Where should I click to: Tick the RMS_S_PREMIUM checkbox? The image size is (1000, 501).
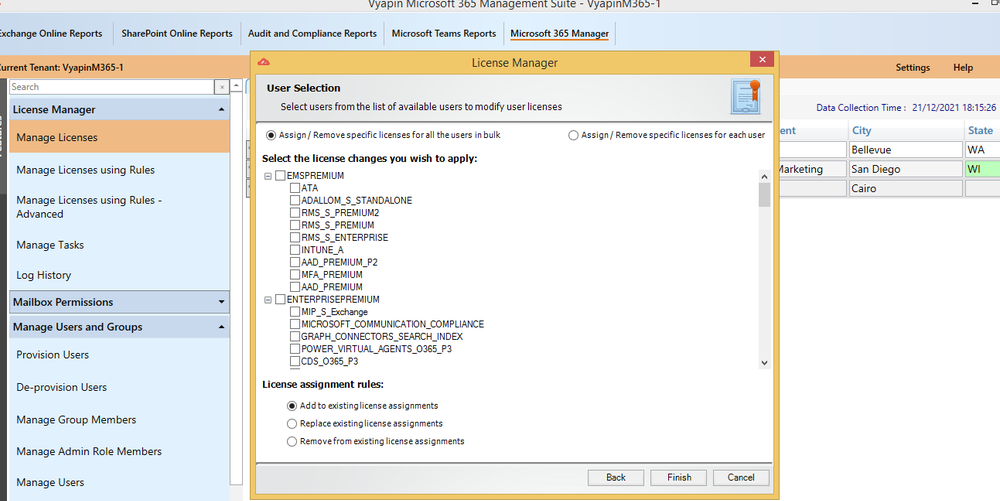[x=295, y=225]
